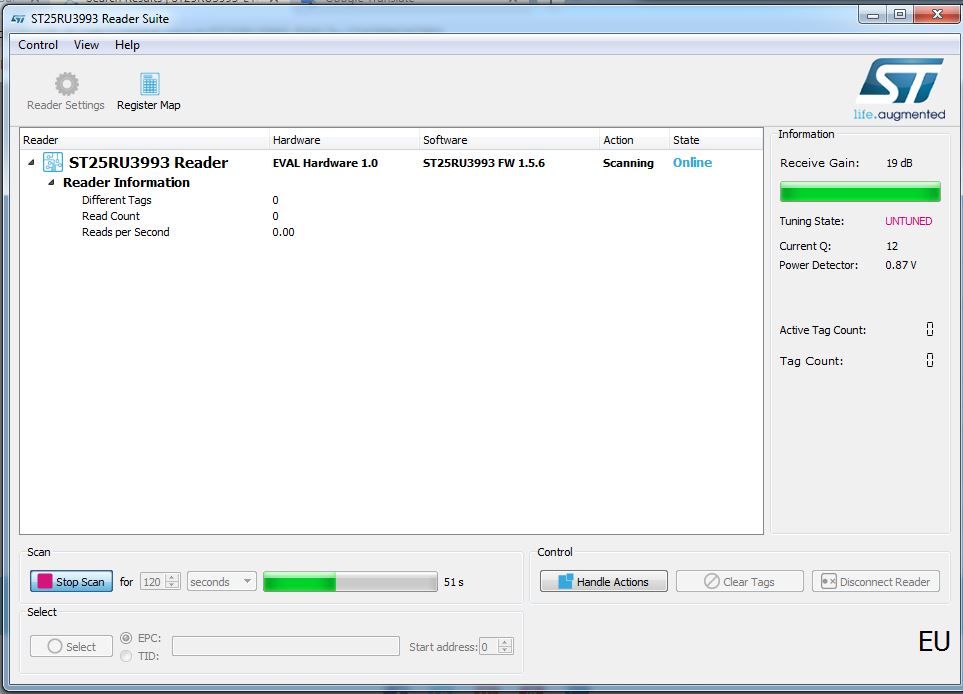Click the Current Q value 12
The height and width of the screenshot is (694, 963).
click(x=892, y=246)
